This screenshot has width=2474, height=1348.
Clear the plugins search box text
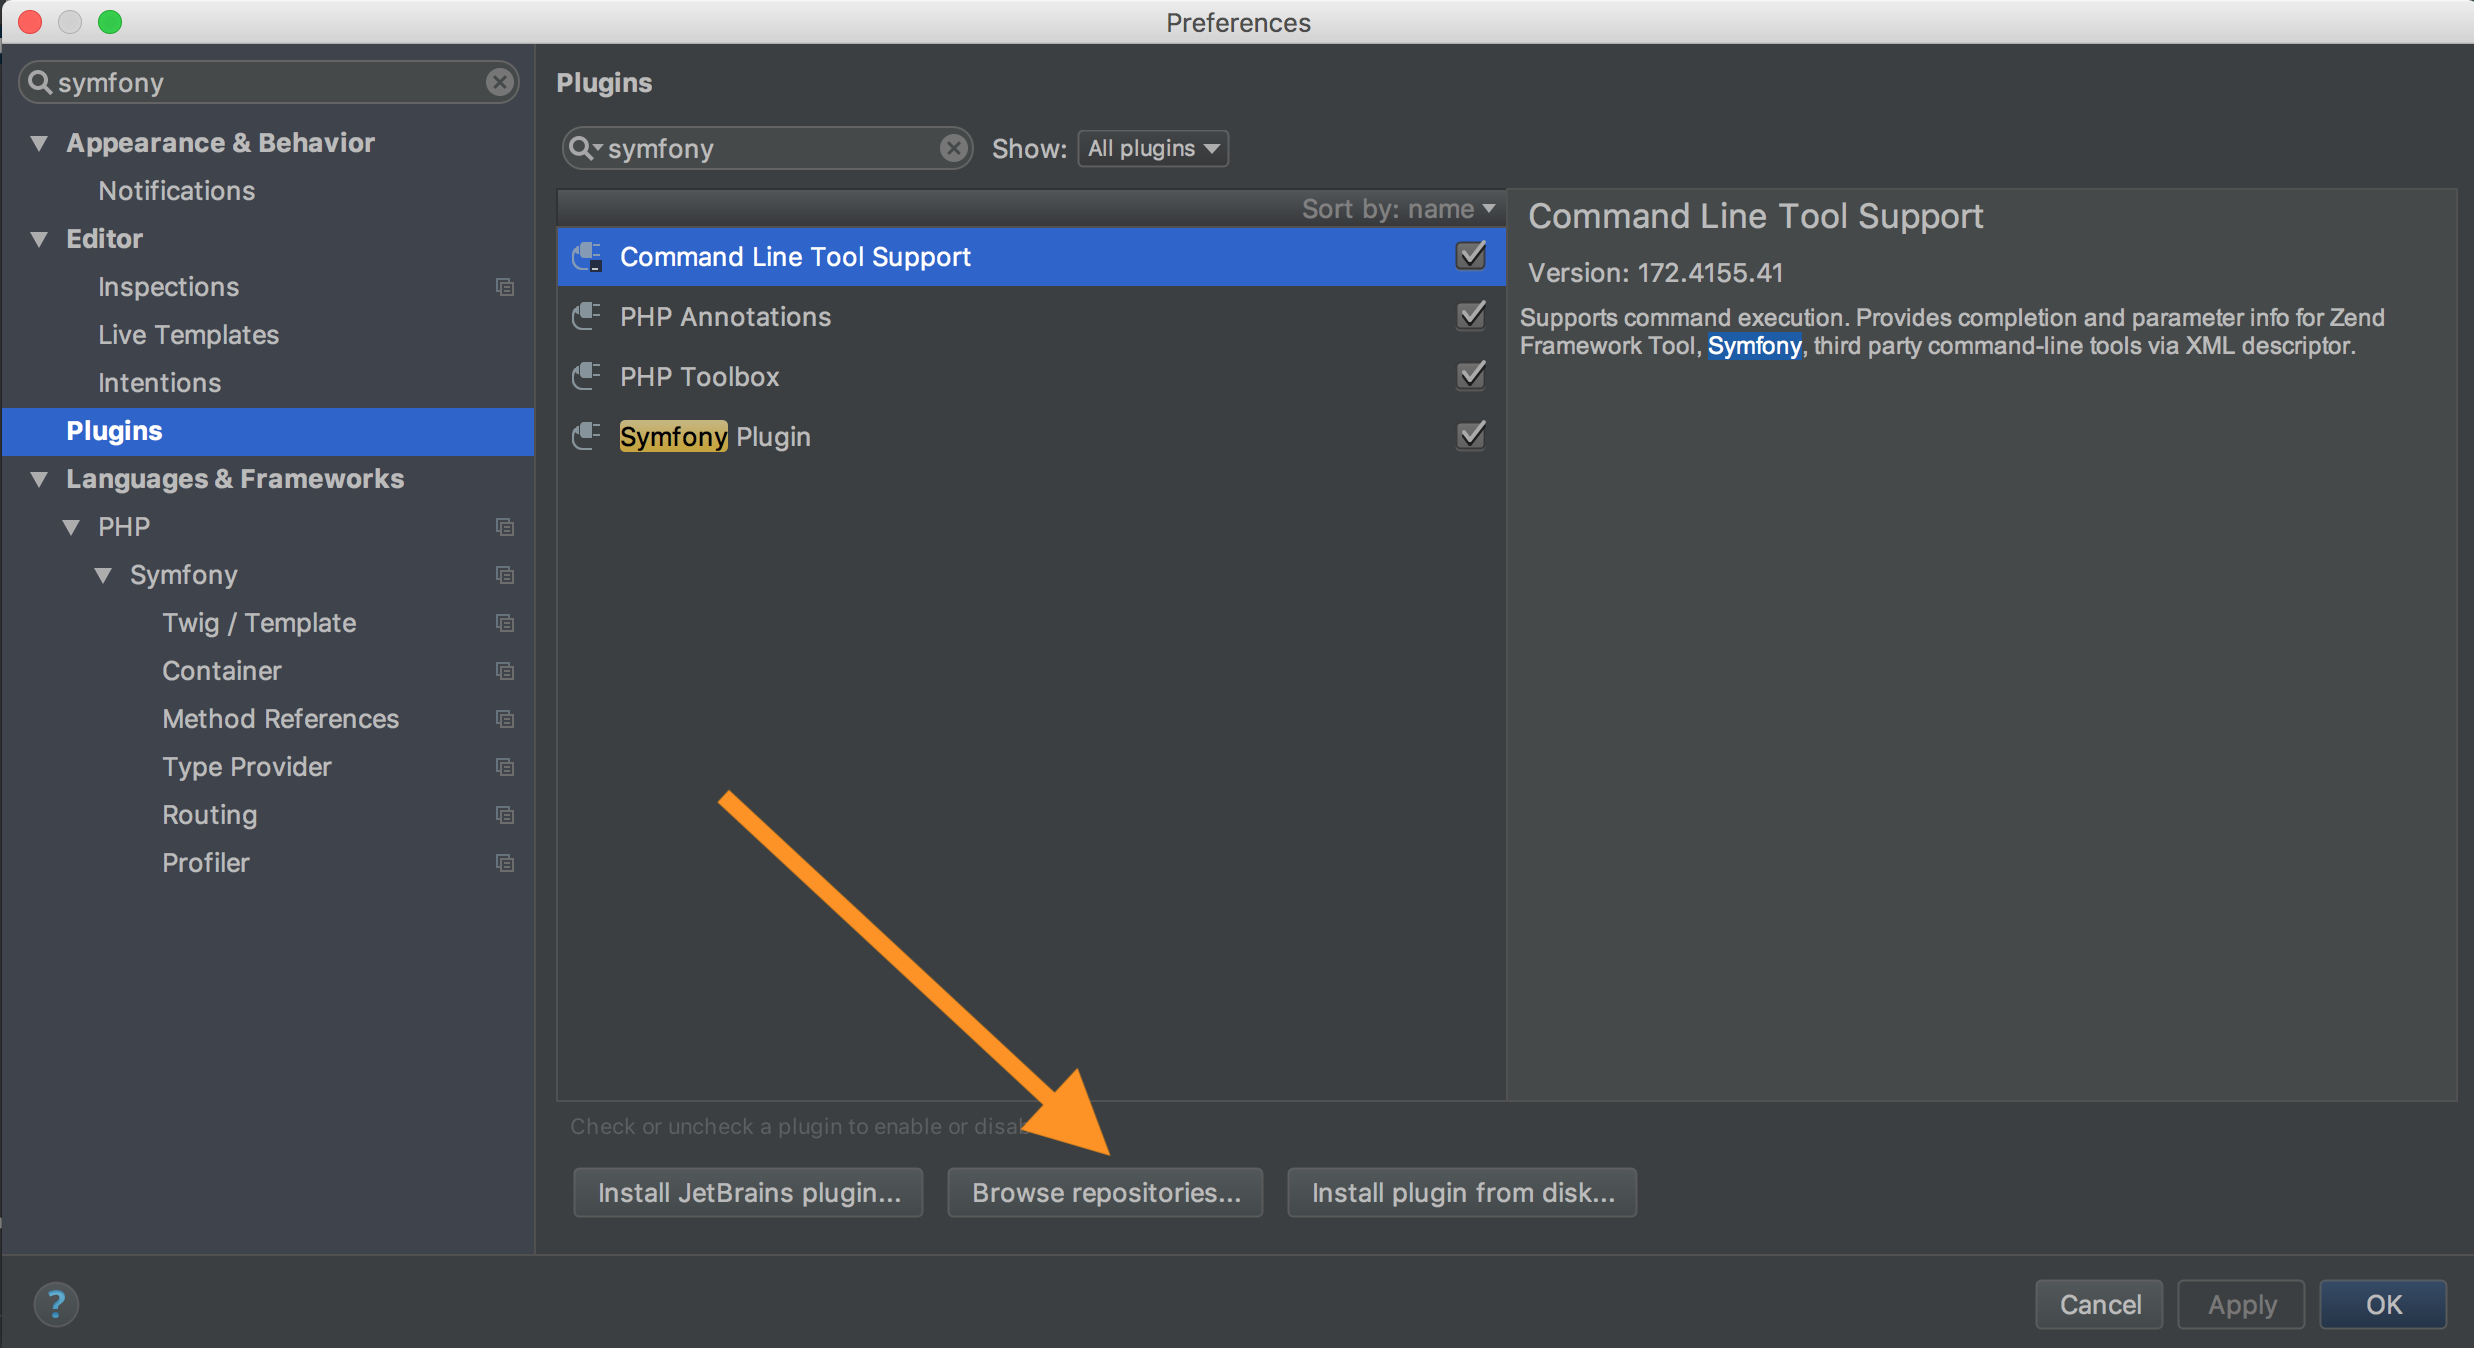pyautogui.click(x=953, y=148)
